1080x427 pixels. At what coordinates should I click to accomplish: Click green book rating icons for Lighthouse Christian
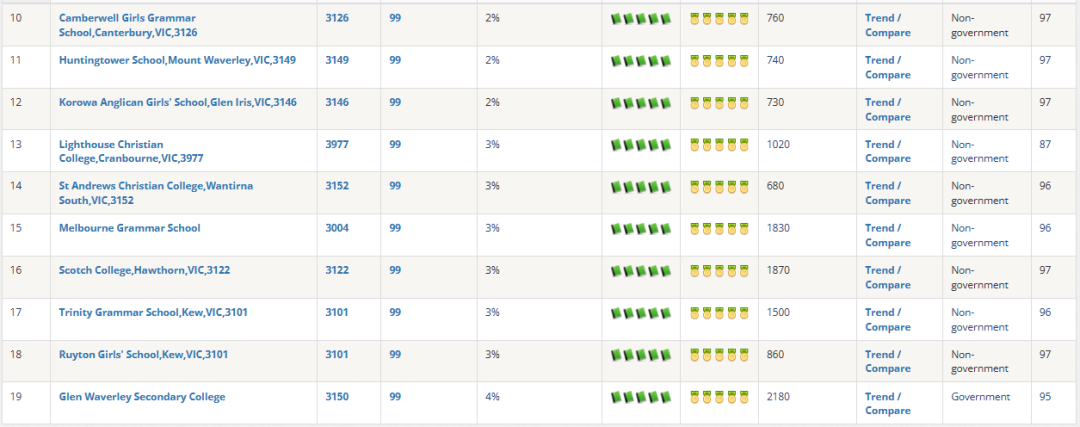(x=641, y=145)
